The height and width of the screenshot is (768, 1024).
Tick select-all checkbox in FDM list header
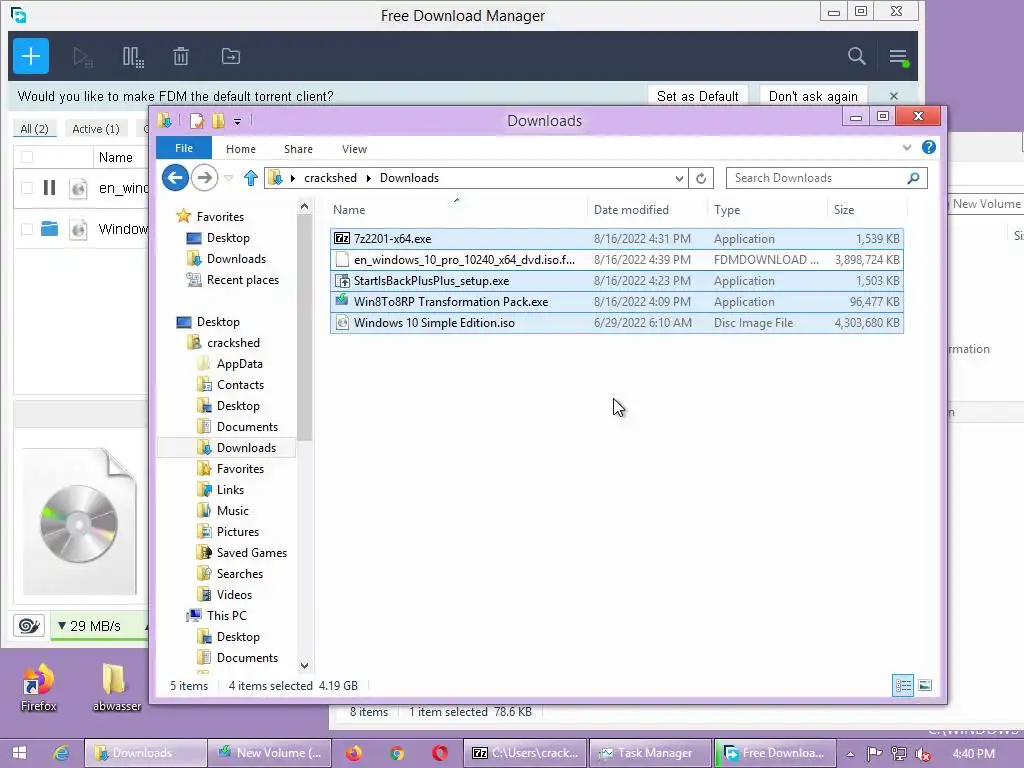(x=27, y=157)
